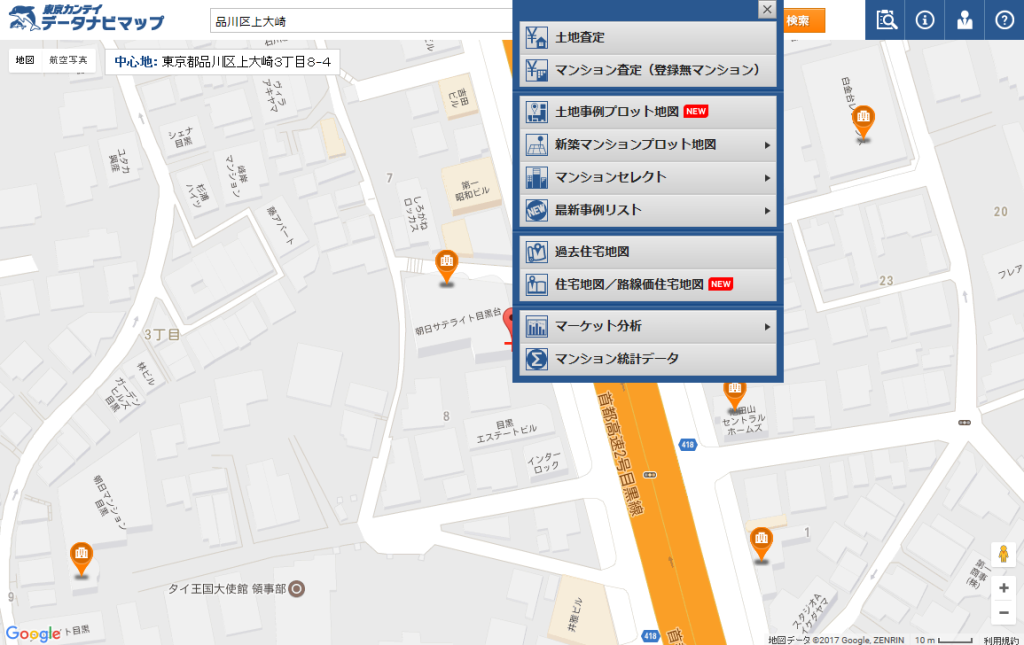Switch map to 地図 view
Image resolution: width=1024 pixels, height=645 pixels.
click(25, 61)
